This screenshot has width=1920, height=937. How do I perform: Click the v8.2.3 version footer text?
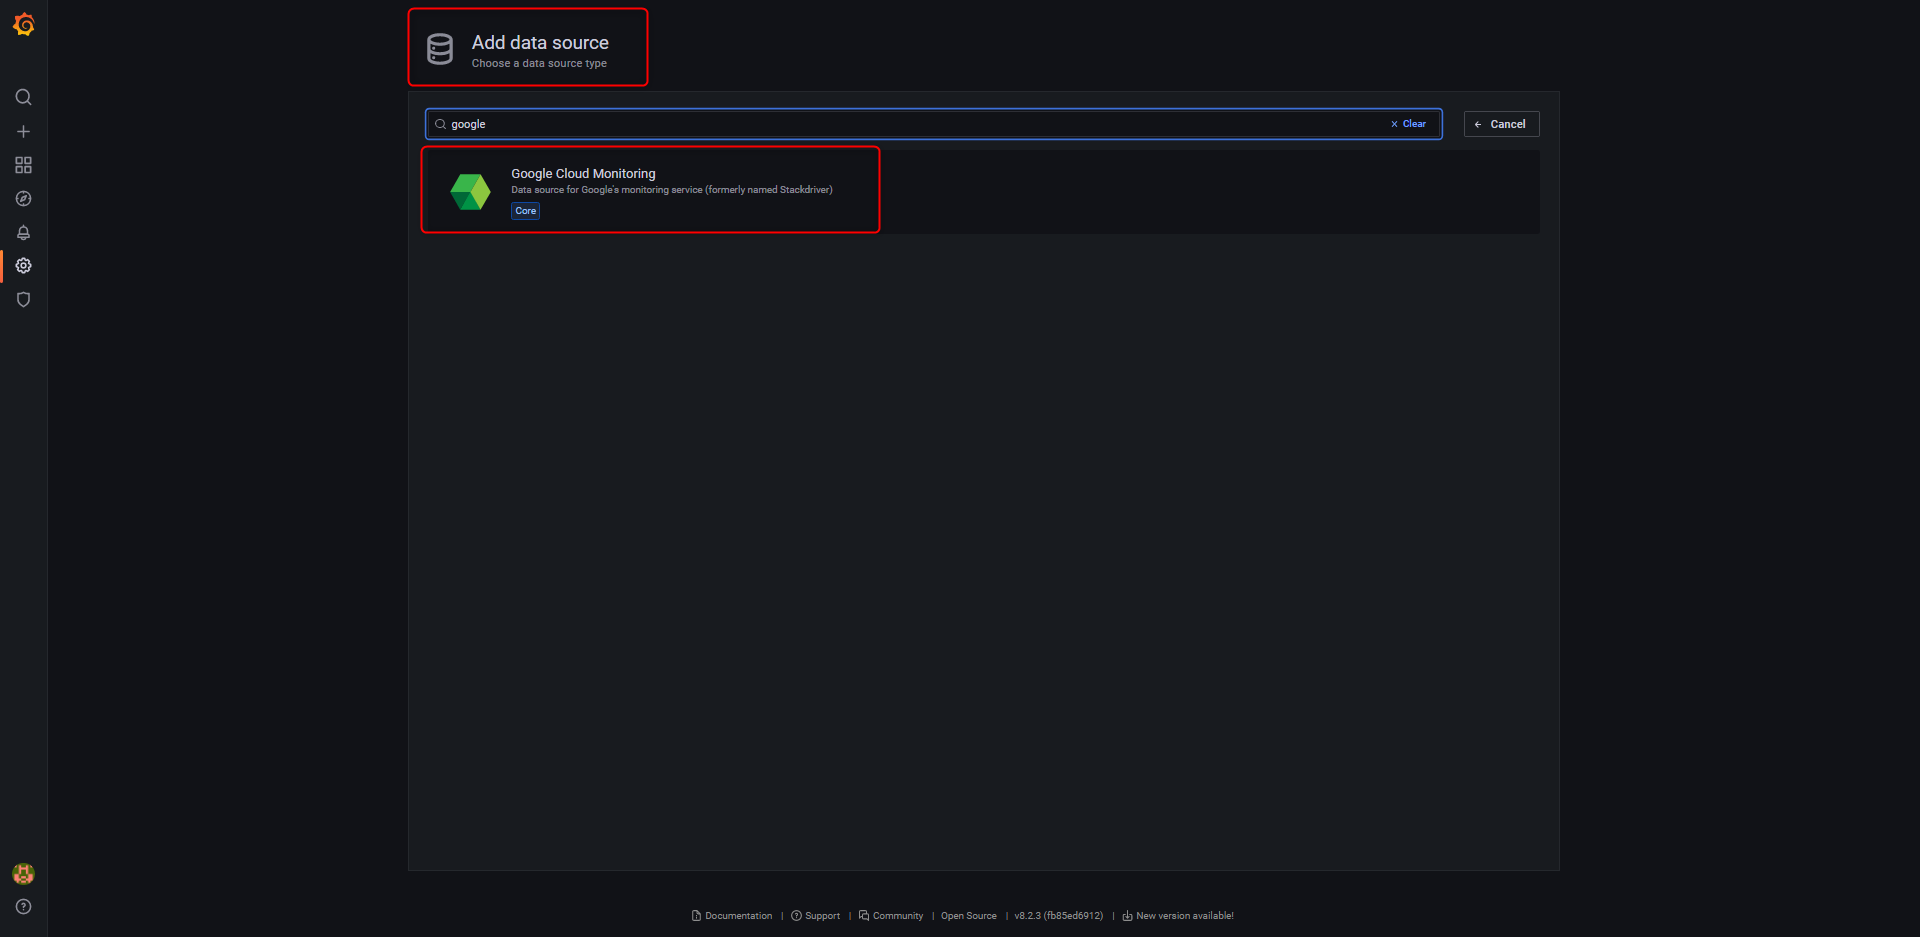tap(1058, 916)
